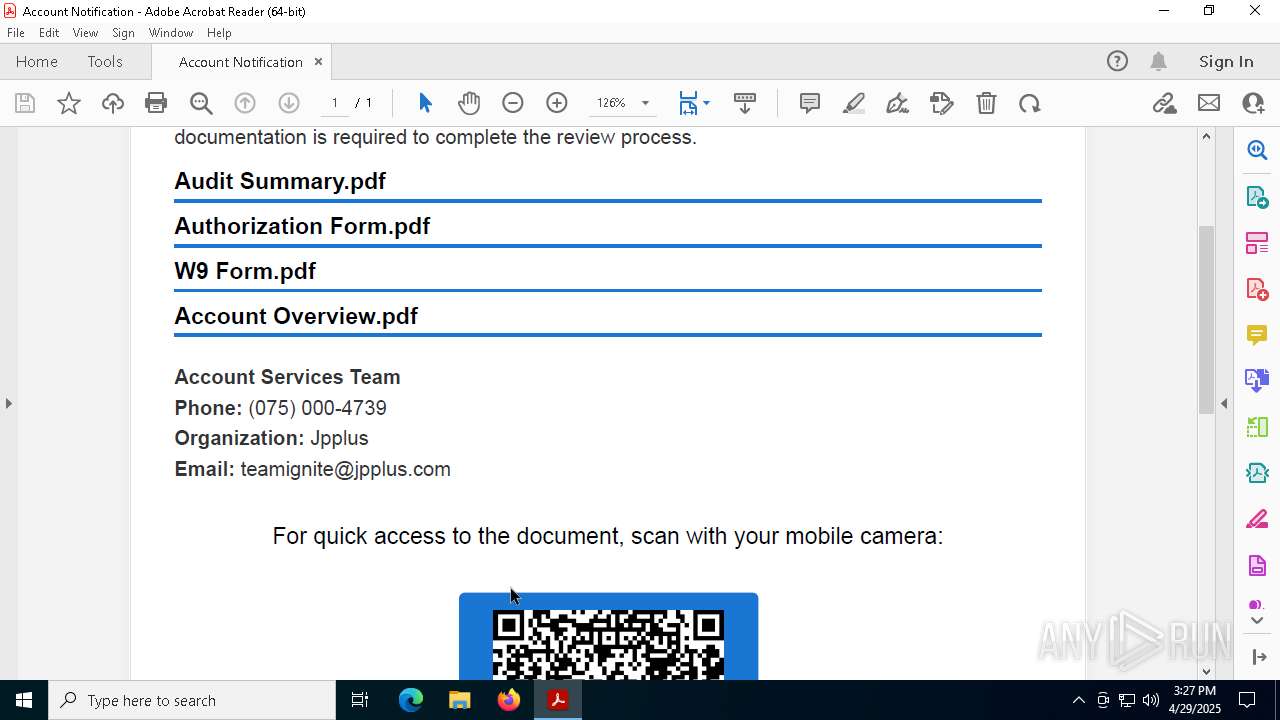This screenshot has height=720, width=1280.
Task: Show more tools chevron in sidebar
Action: 1257,621
